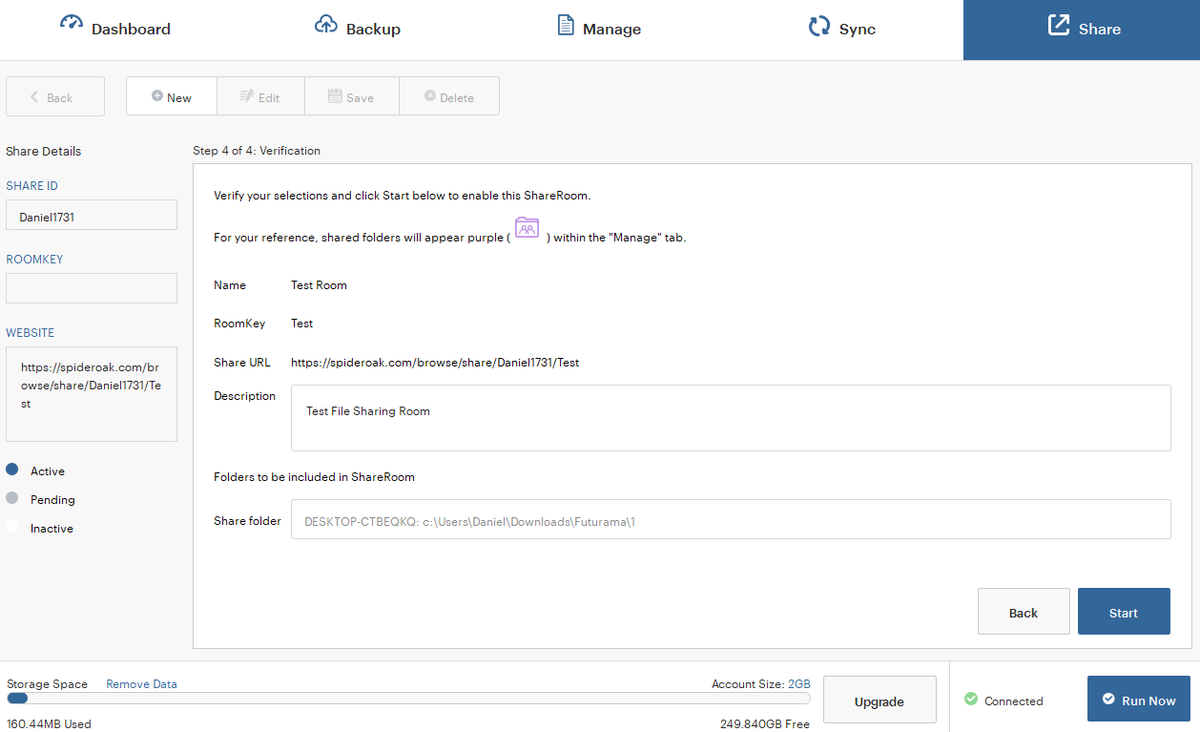This screenshot has height=732, width=1200.
Task: Click the Run Now checkmark icon
Action: pos(1106,699)
